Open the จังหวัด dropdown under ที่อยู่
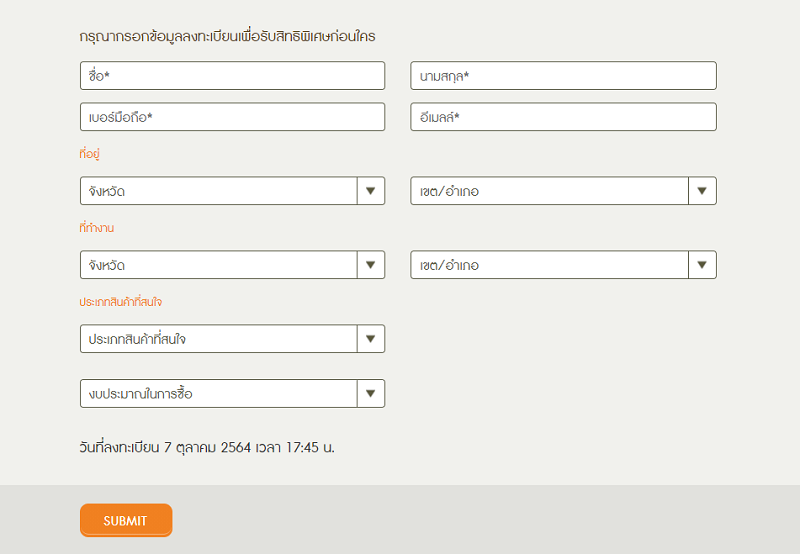Image resolution: width=800 pixels, height=554 pixels. 232,191
